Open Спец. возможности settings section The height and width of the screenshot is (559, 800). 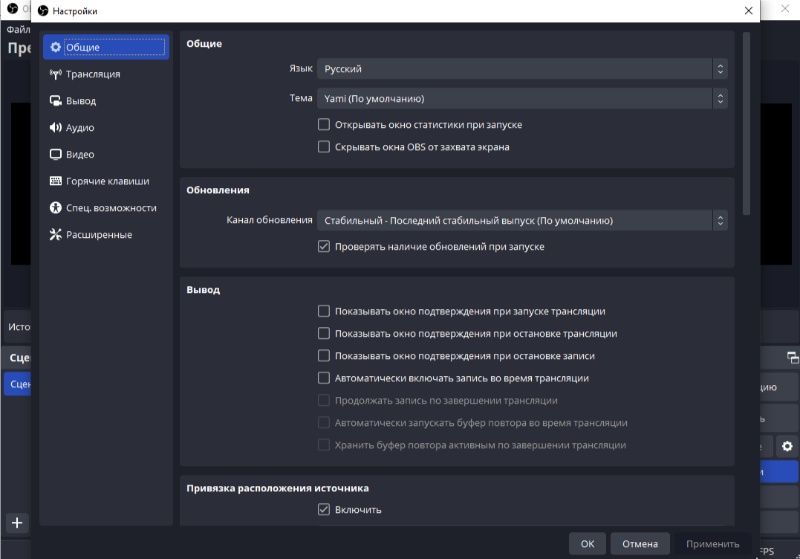[x=106, y=208]
